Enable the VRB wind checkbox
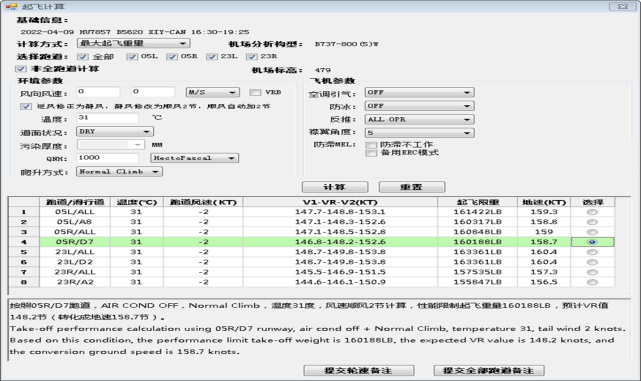 coord(255,92)
